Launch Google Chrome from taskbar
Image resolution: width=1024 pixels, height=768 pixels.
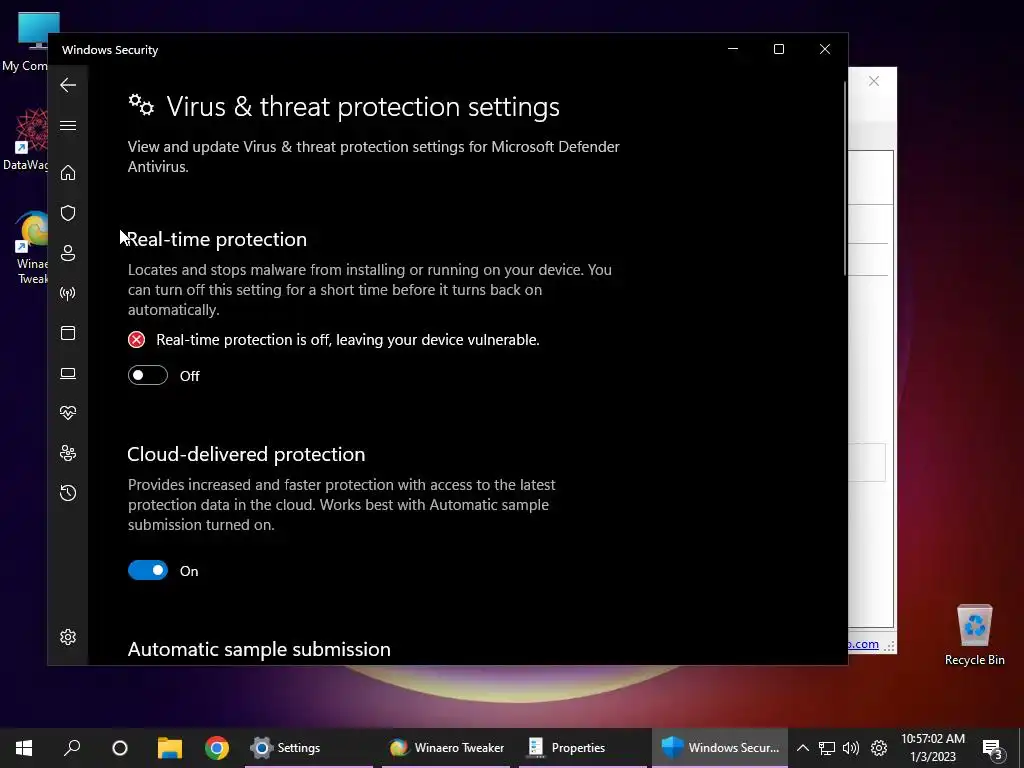click(x=217, y=748)
